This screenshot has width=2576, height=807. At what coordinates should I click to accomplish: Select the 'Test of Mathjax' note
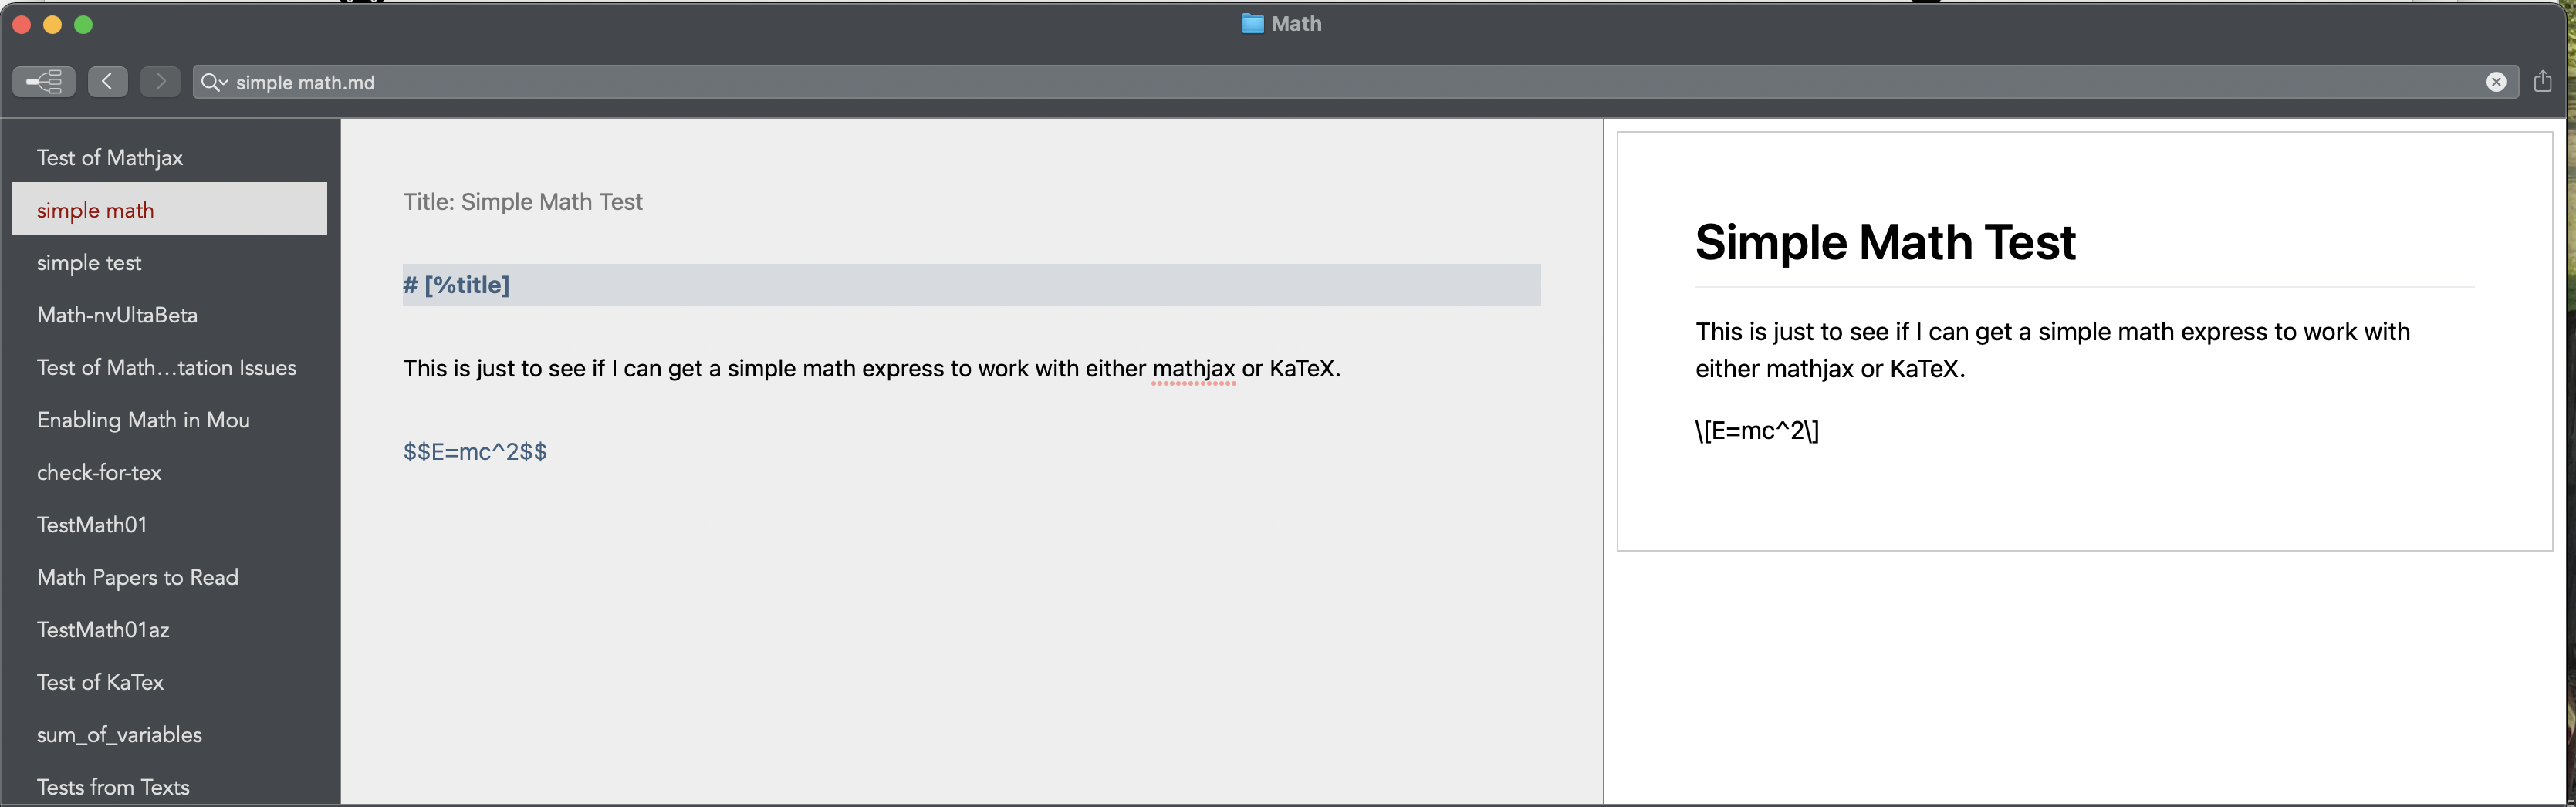pos(110,157)
